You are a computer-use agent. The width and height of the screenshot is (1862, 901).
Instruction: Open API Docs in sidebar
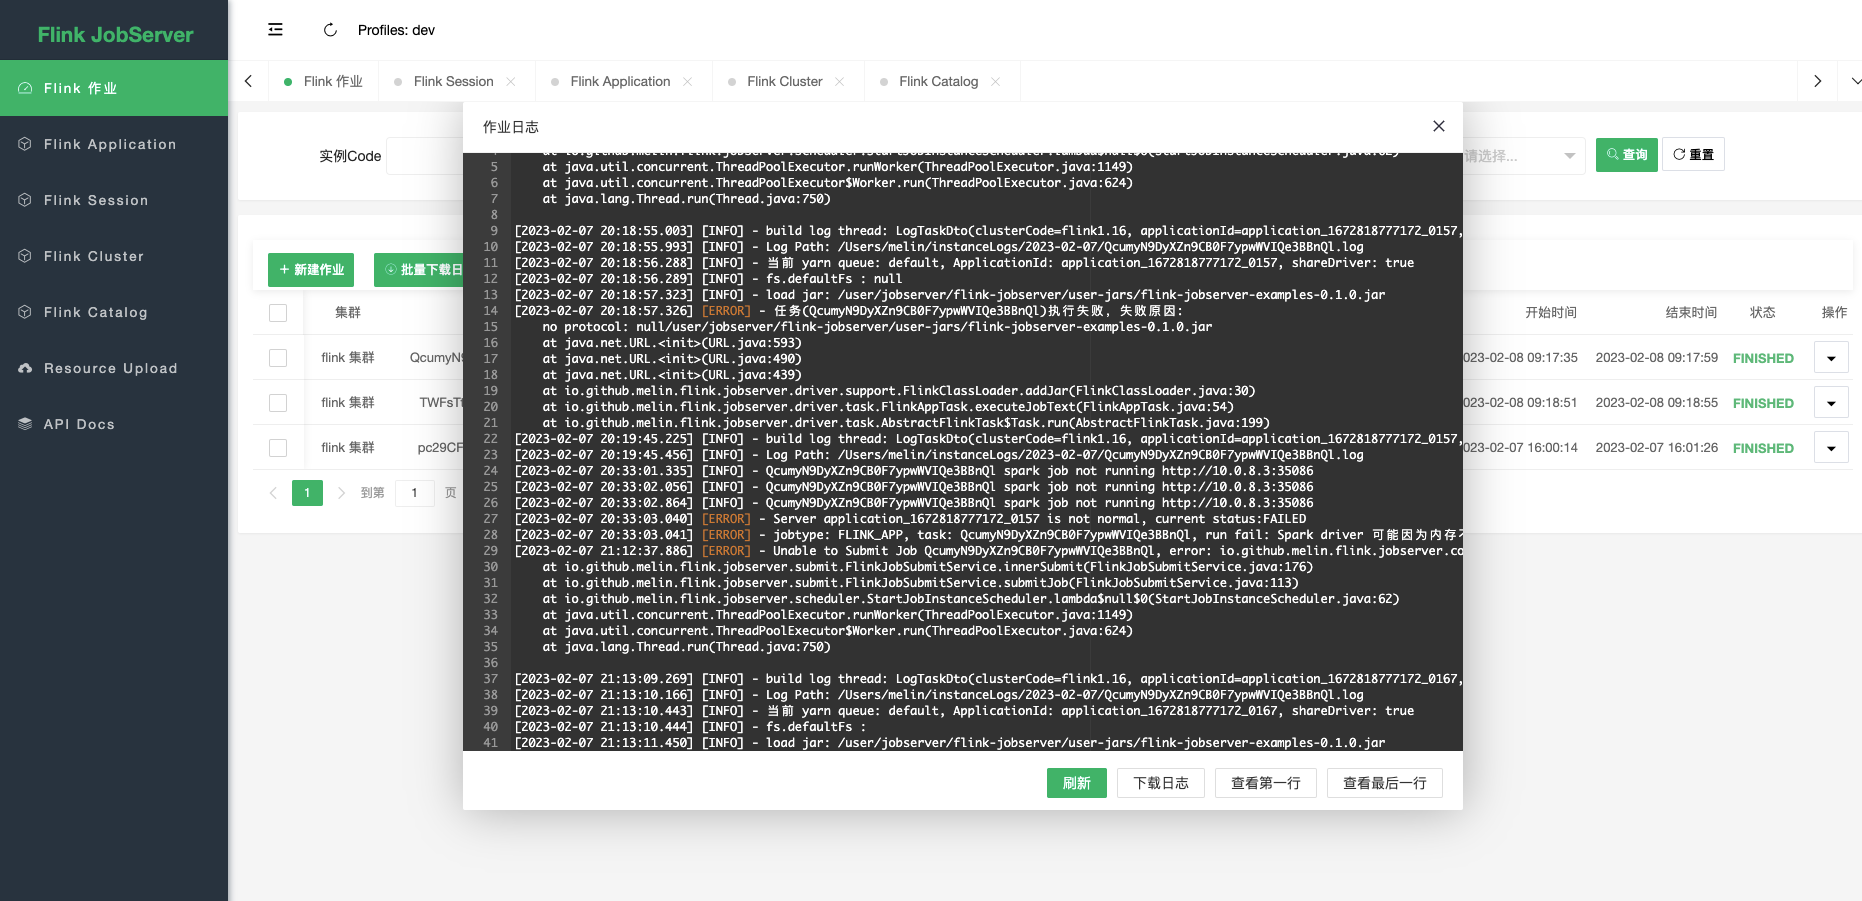pyautogui.click(x=114, y=424)
